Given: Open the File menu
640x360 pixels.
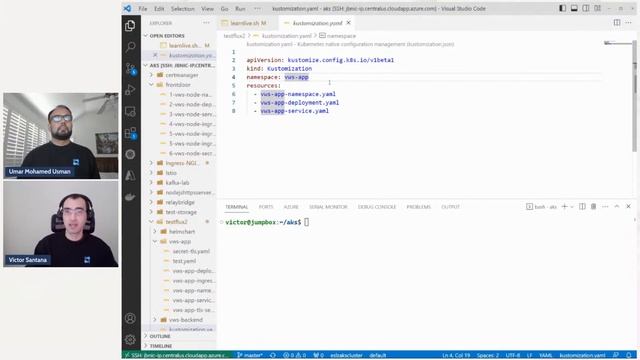Looking at the screenshot, I should (142, 8).
